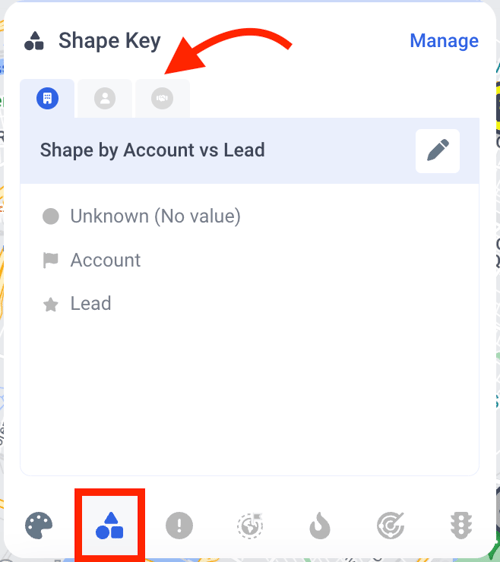The height and width of the screenshot is (562, 500).
Task: Select the Account flag entry
Action: tap(91, 260)
